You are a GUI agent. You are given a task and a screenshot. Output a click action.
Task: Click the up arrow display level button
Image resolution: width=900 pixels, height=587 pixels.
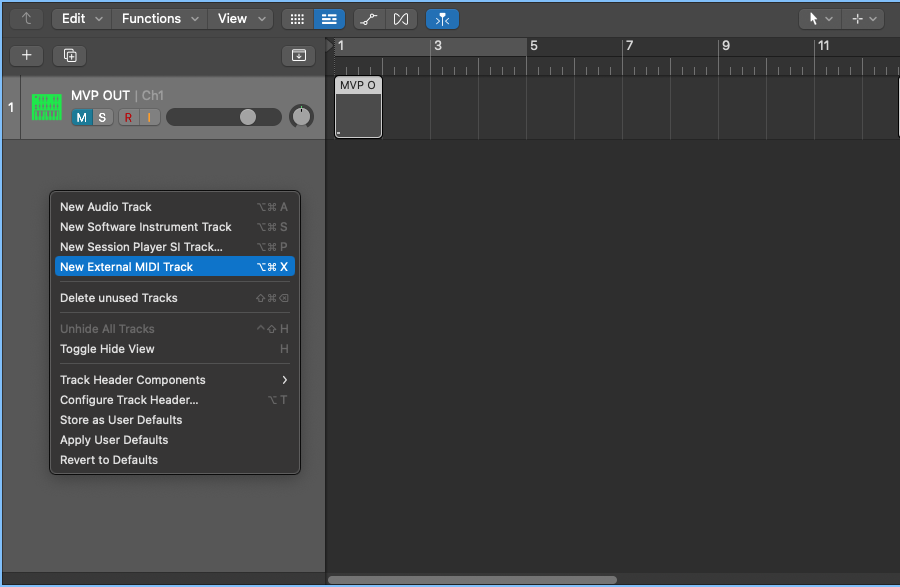coord(26,19)
